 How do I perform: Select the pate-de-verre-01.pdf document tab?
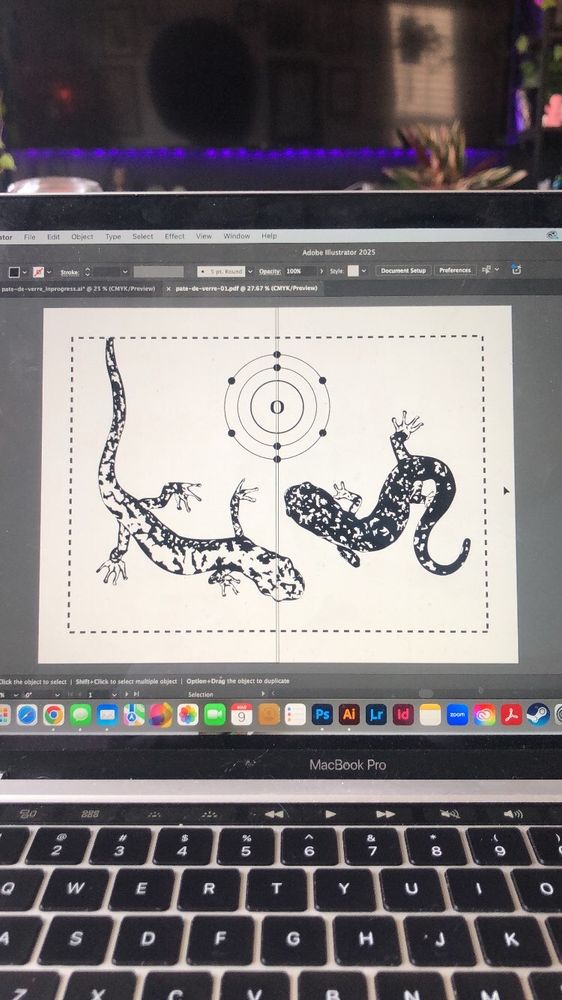246,289
